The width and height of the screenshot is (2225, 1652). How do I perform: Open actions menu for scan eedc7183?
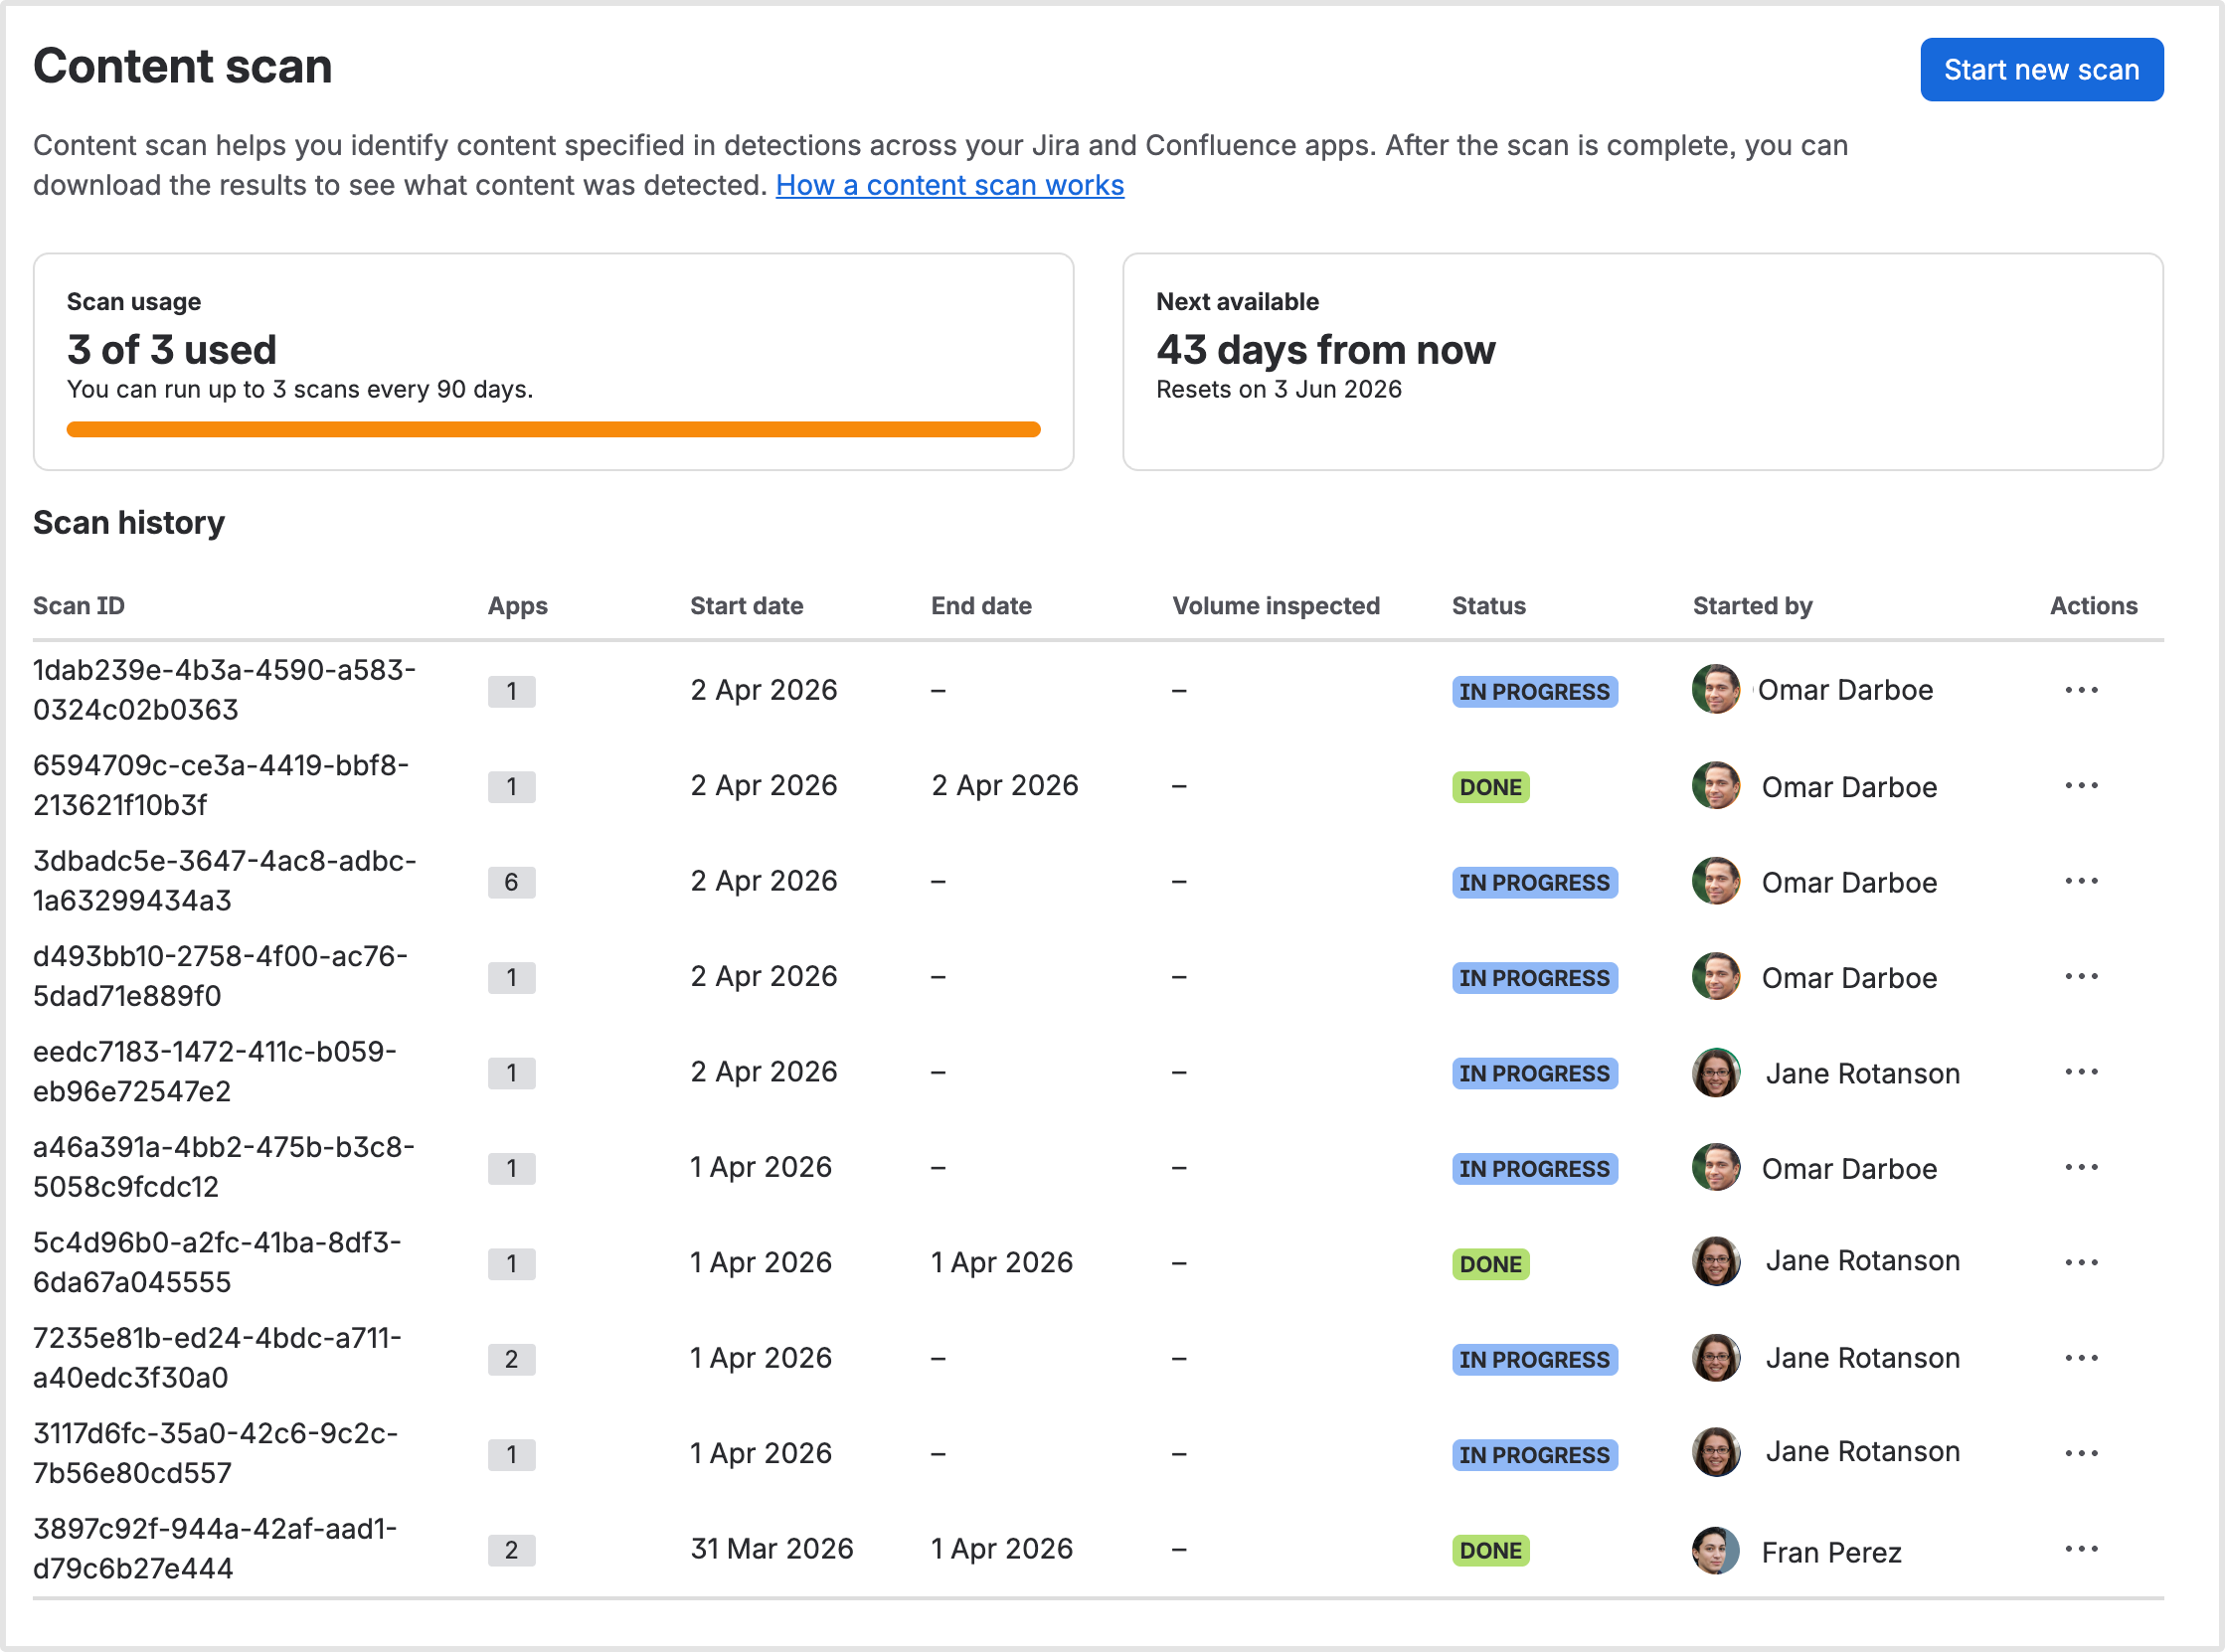coord(2081,1072)
